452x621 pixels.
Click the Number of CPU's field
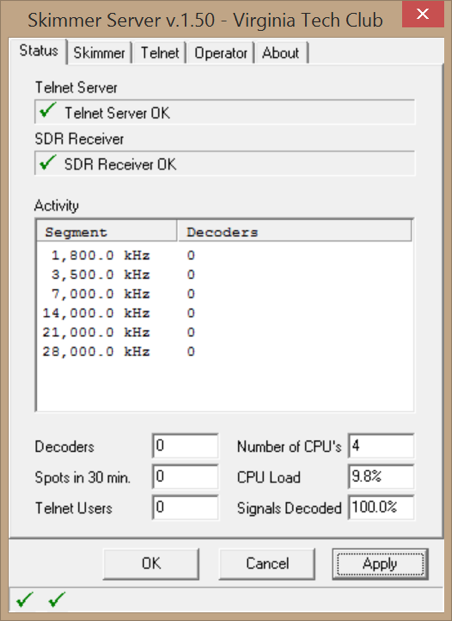pos(381,446)
